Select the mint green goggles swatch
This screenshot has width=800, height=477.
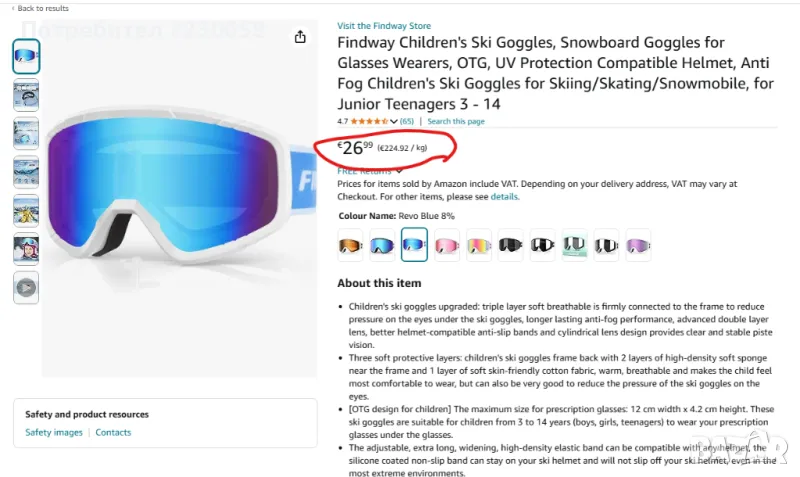[x=574, y=244]
